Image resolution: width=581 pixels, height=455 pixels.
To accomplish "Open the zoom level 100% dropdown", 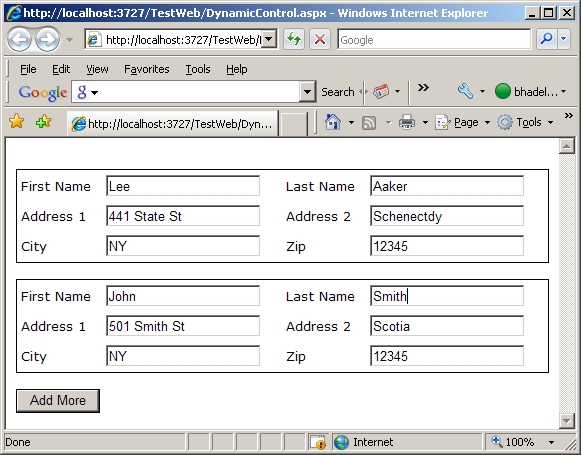I will point(552,442).
